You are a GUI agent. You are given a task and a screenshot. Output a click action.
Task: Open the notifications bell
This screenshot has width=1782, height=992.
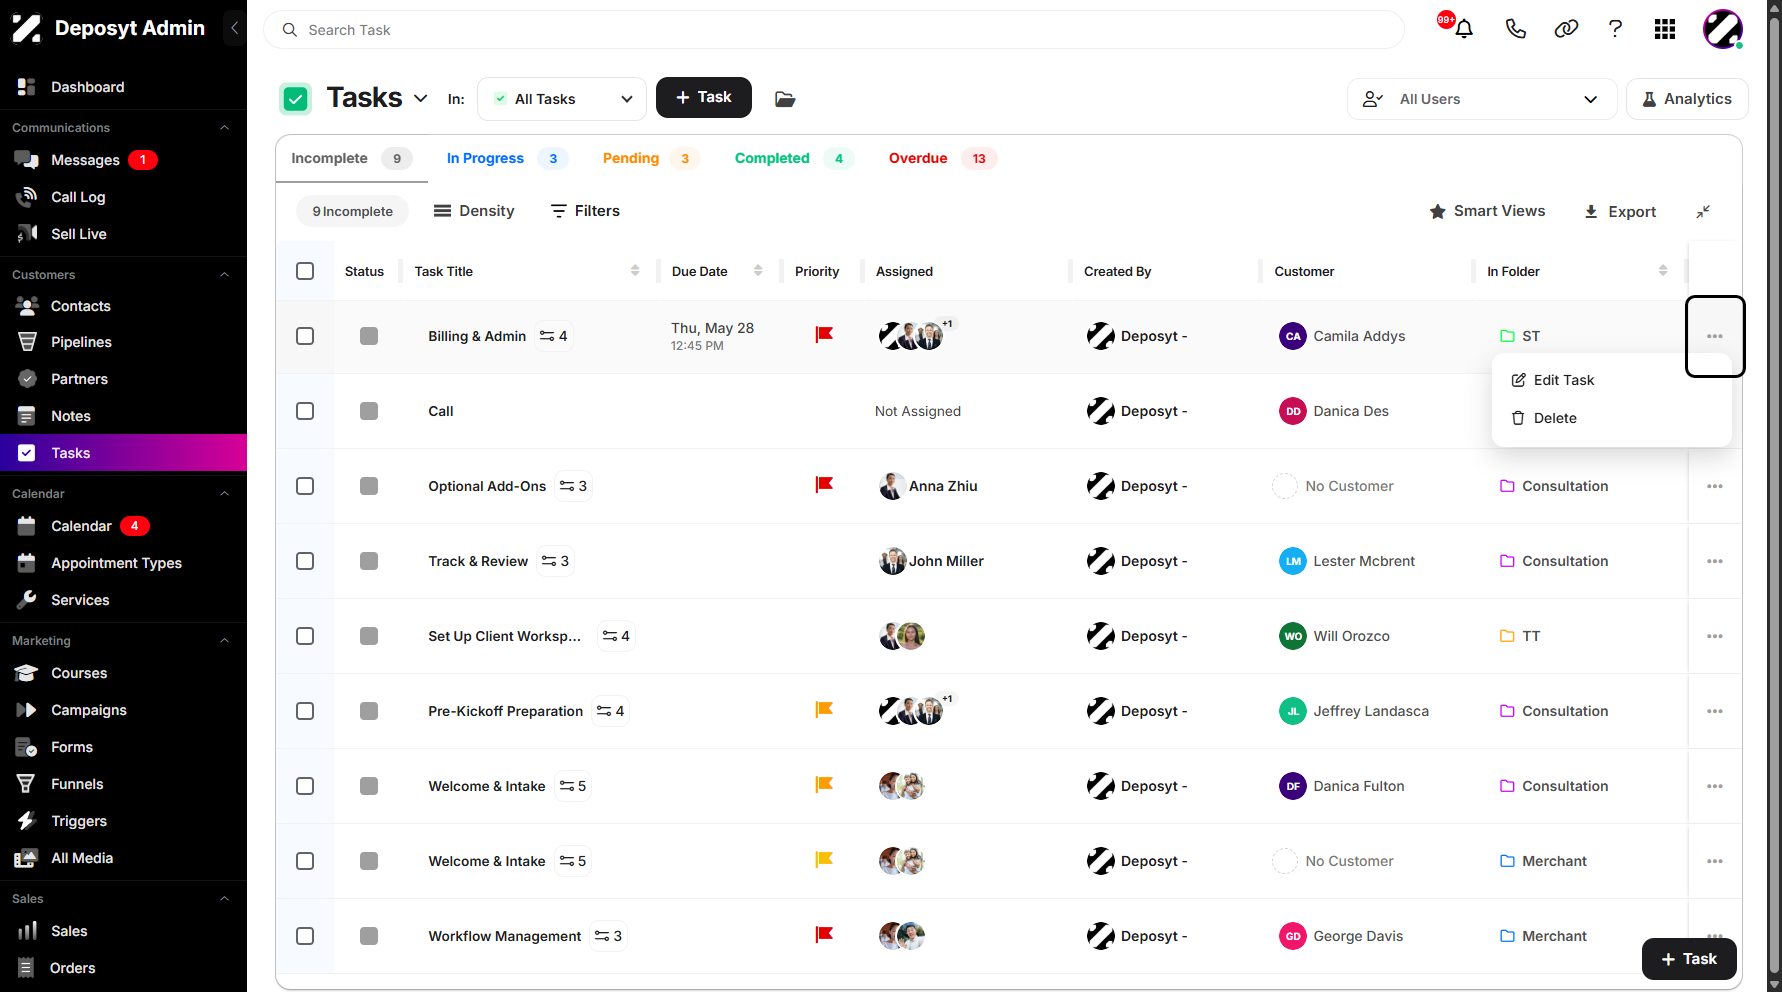[1464, 29]
